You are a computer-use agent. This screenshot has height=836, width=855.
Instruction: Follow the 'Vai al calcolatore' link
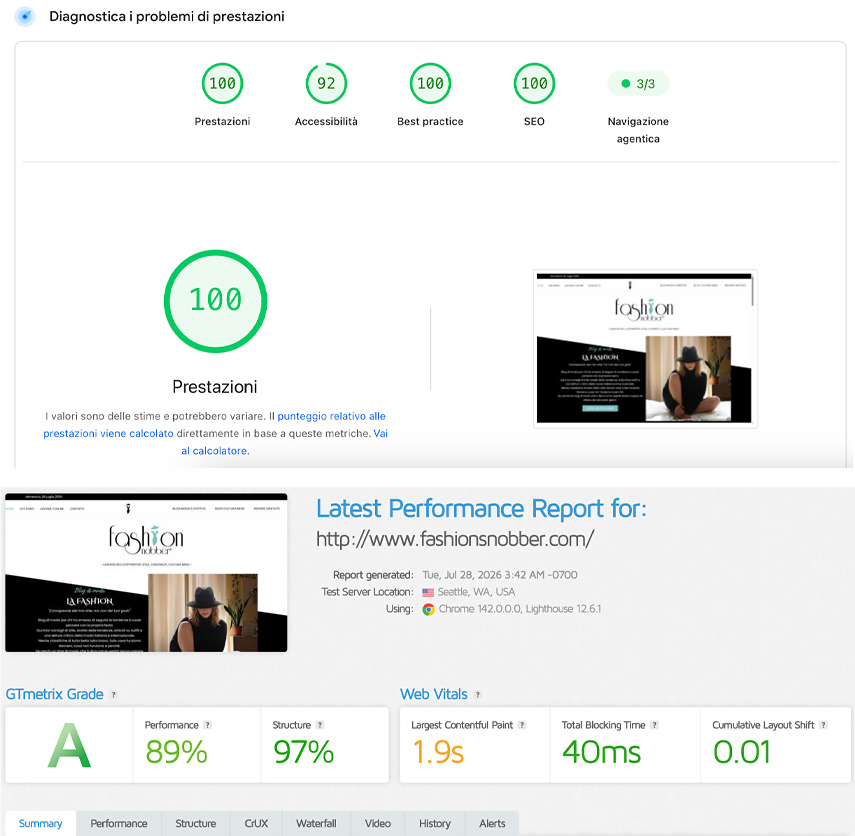click(x=285, y=442)
